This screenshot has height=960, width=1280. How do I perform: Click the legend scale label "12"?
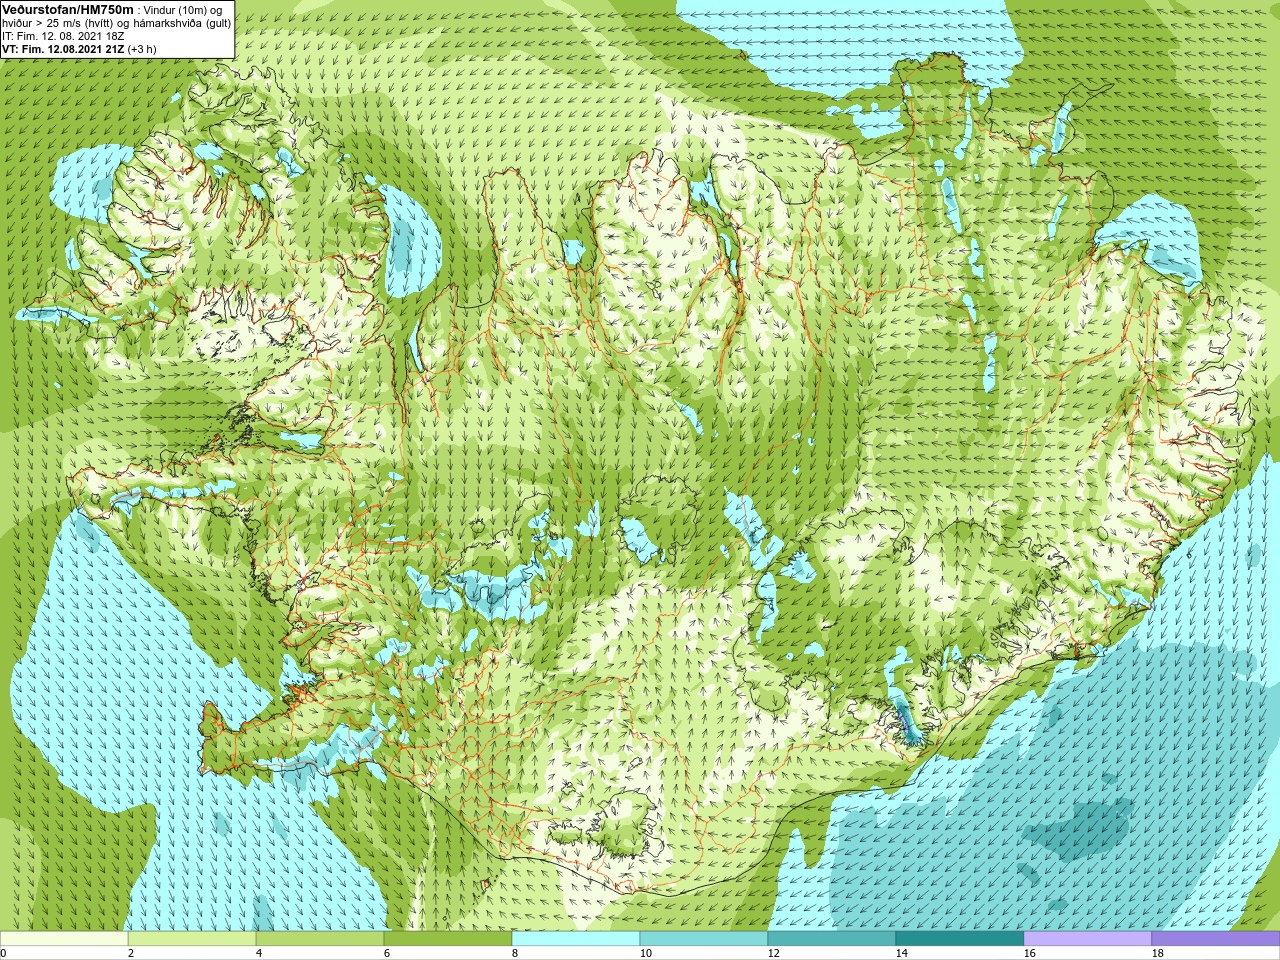pos(773,954)
